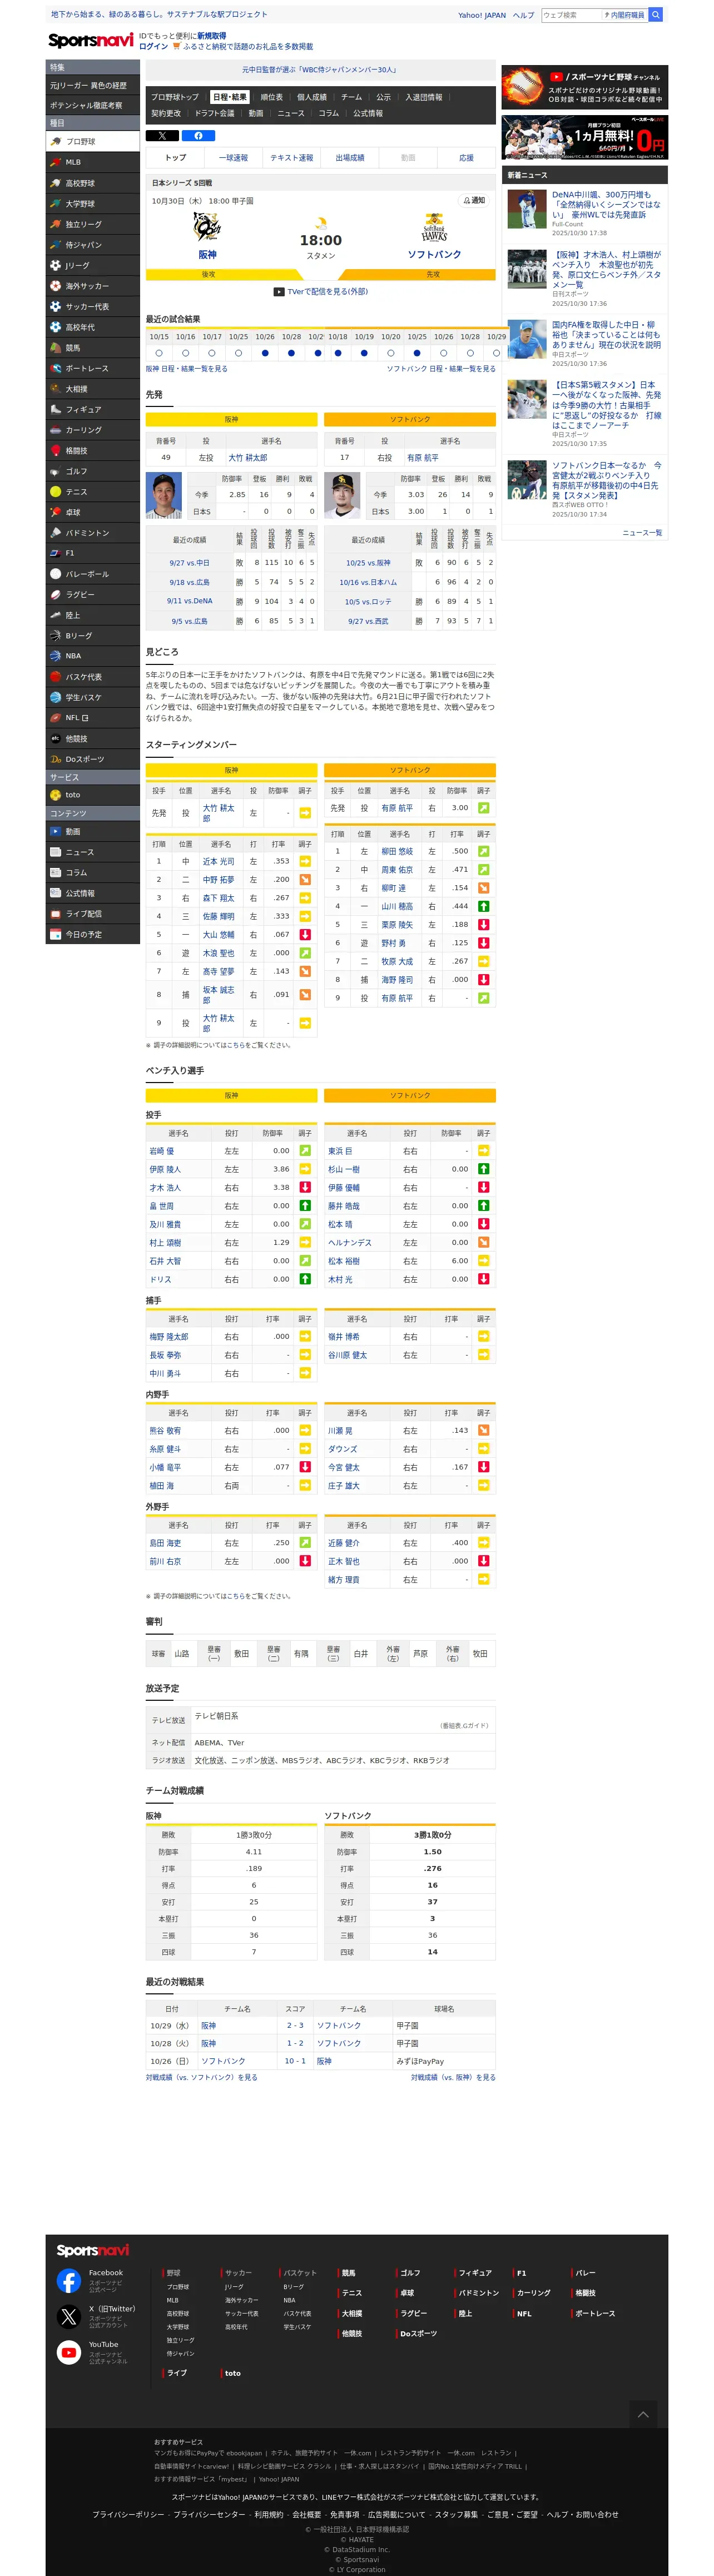Open the ログイン link in header
Image resolution: width=714 pixels, height=2576 pixels.
pos(154,47)
